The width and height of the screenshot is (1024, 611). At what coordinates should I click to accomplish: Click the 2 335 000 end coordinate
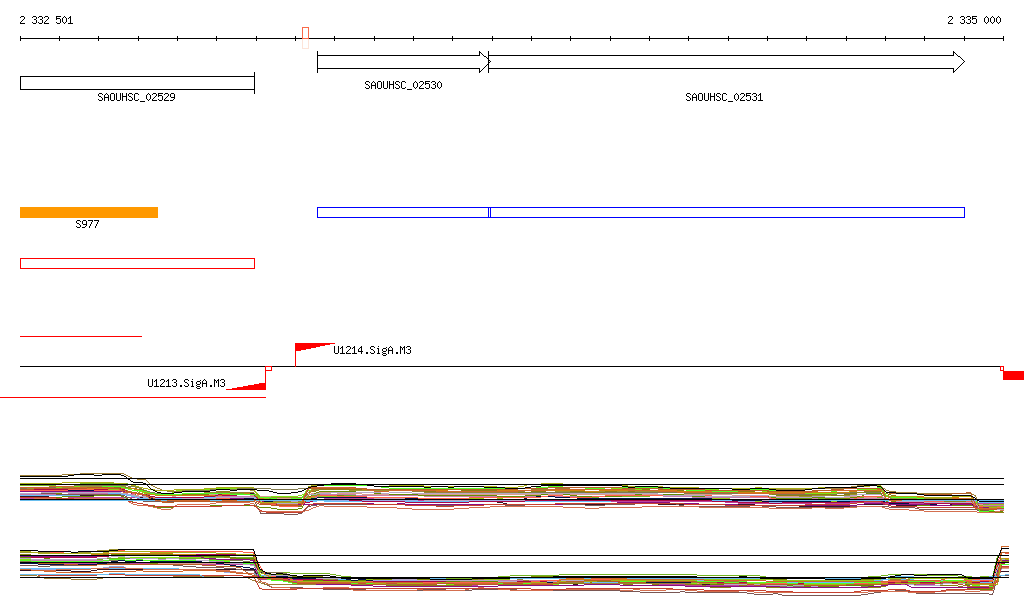coord(974,20)
